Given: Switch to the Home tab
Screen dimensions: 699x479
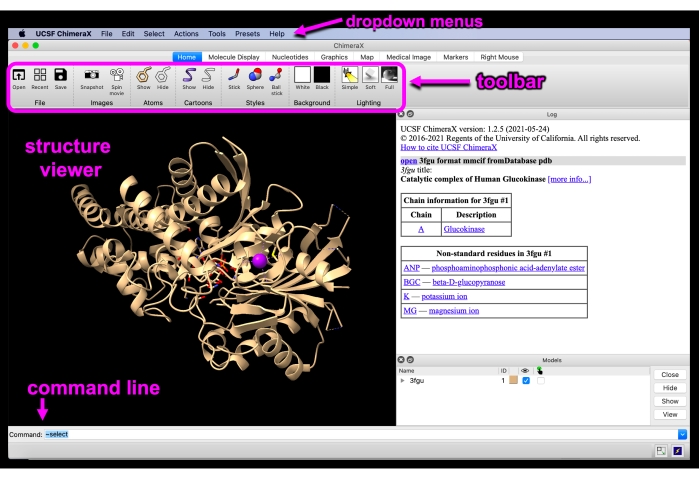Looking at the screenshot, I should click(187, 57).
